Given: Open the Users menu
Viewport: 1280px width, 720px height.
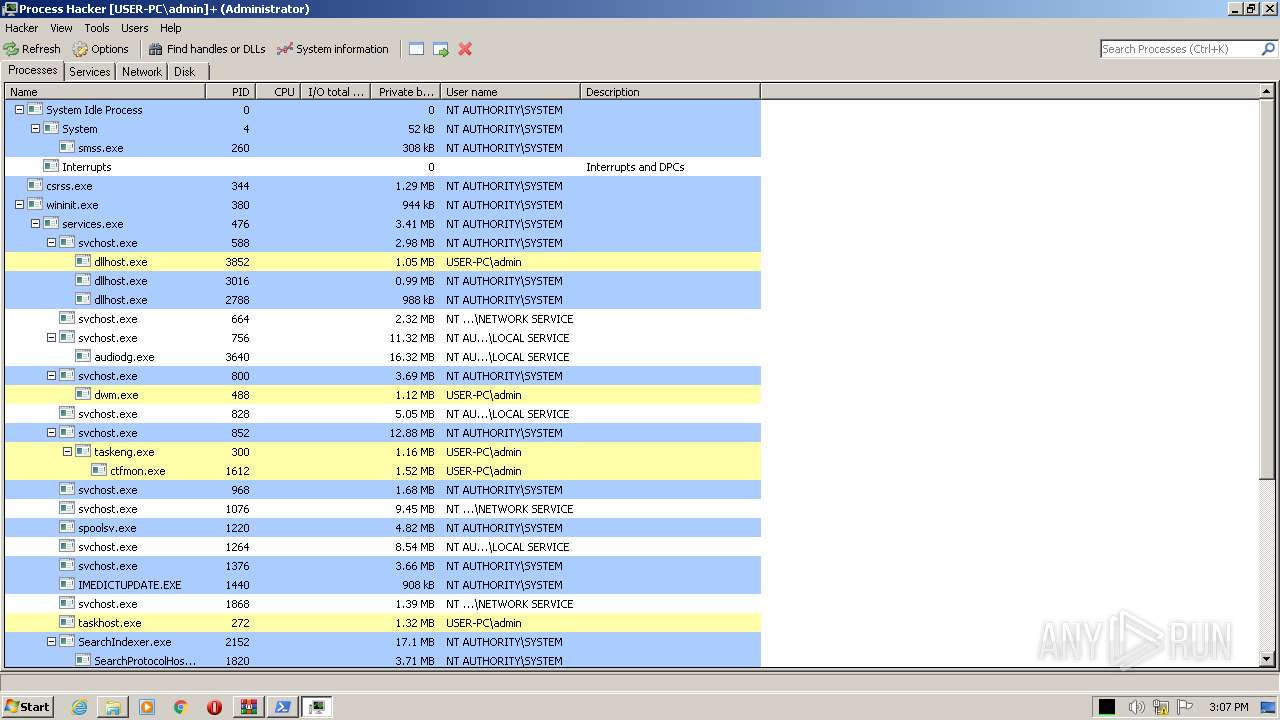Looking at the screenshot, I should coord(134,28).
